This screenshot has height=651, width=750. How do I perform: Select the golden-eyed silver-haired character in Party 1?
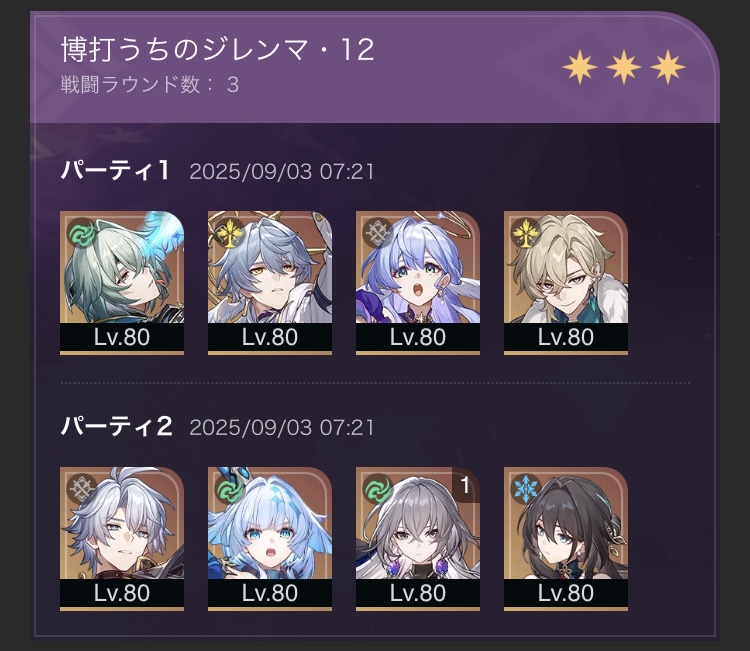(x=270, y=283)
